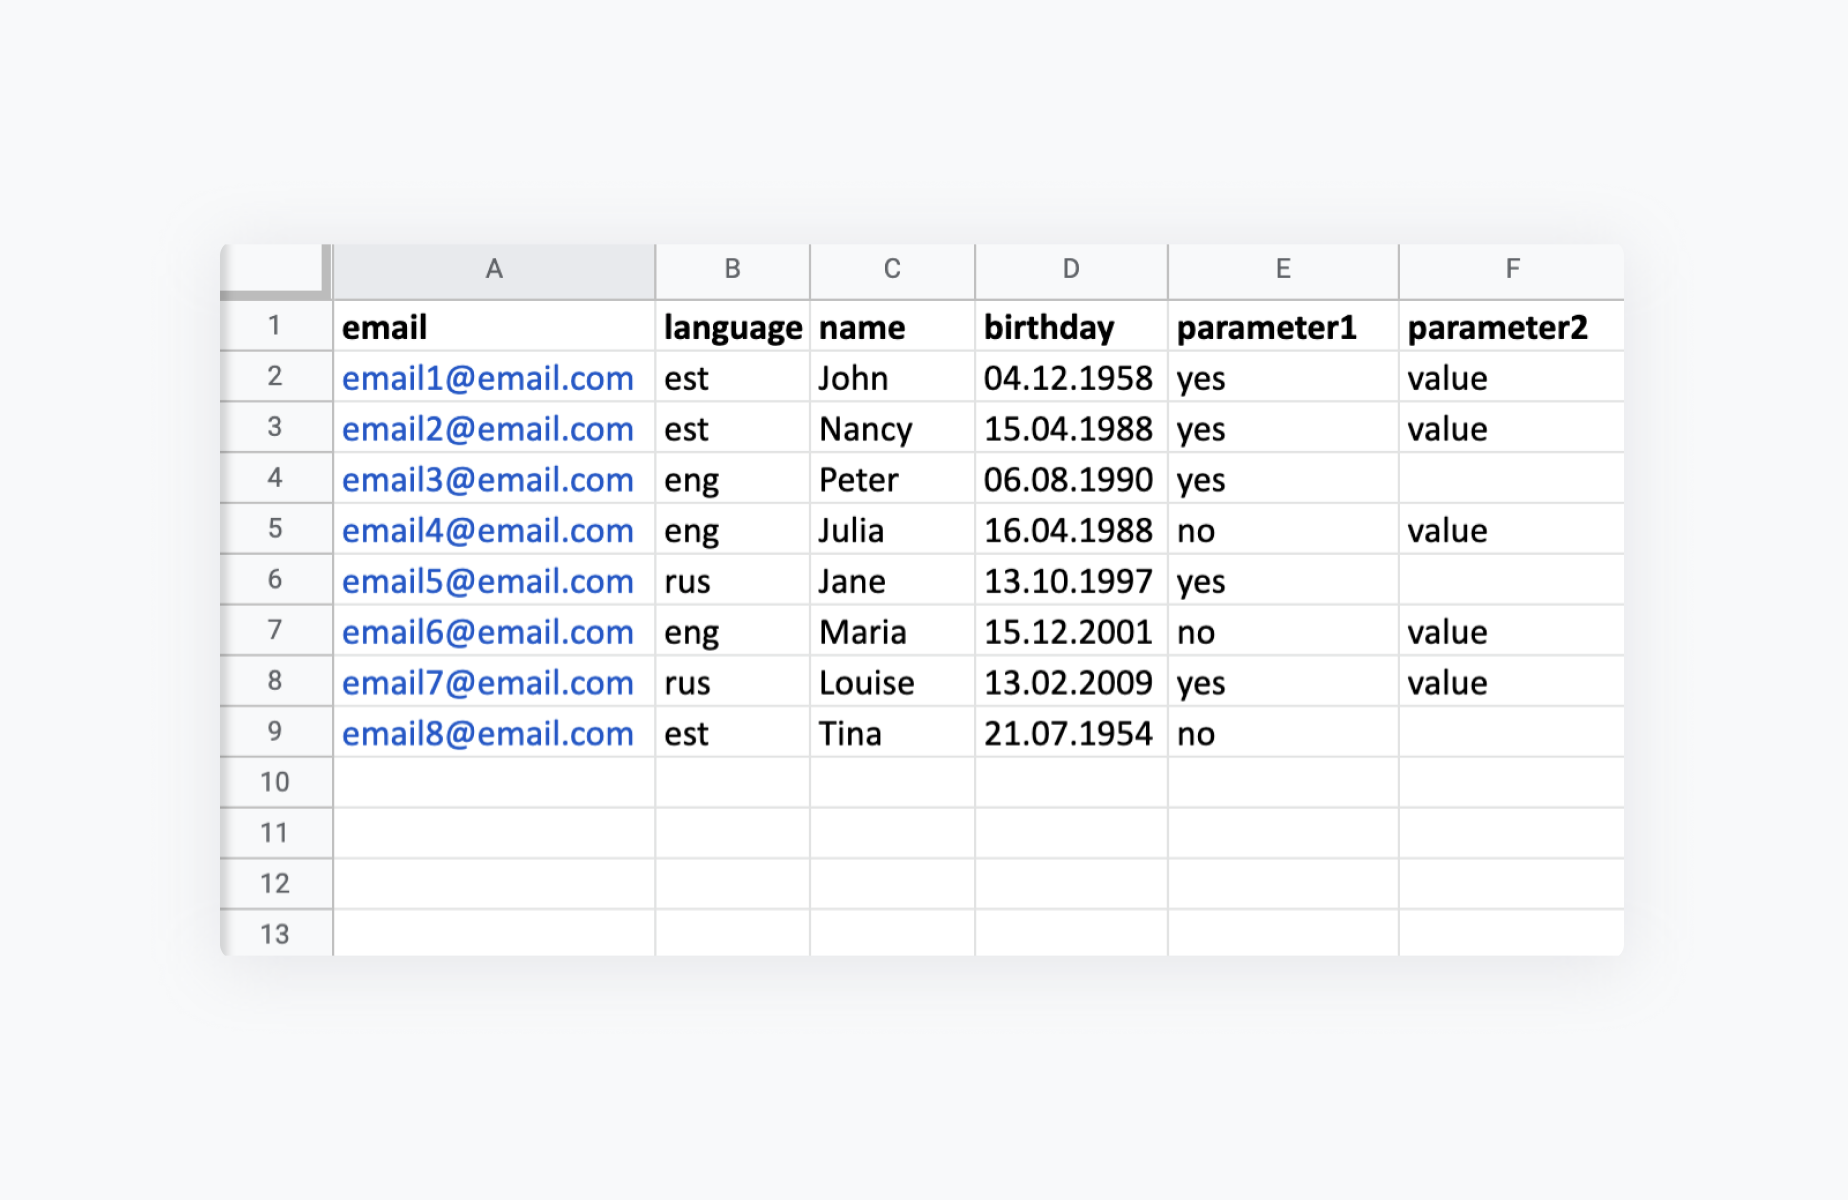This screenshot has width=1848, height=1200.
Task: Select column A header
Action: [494, 270]
